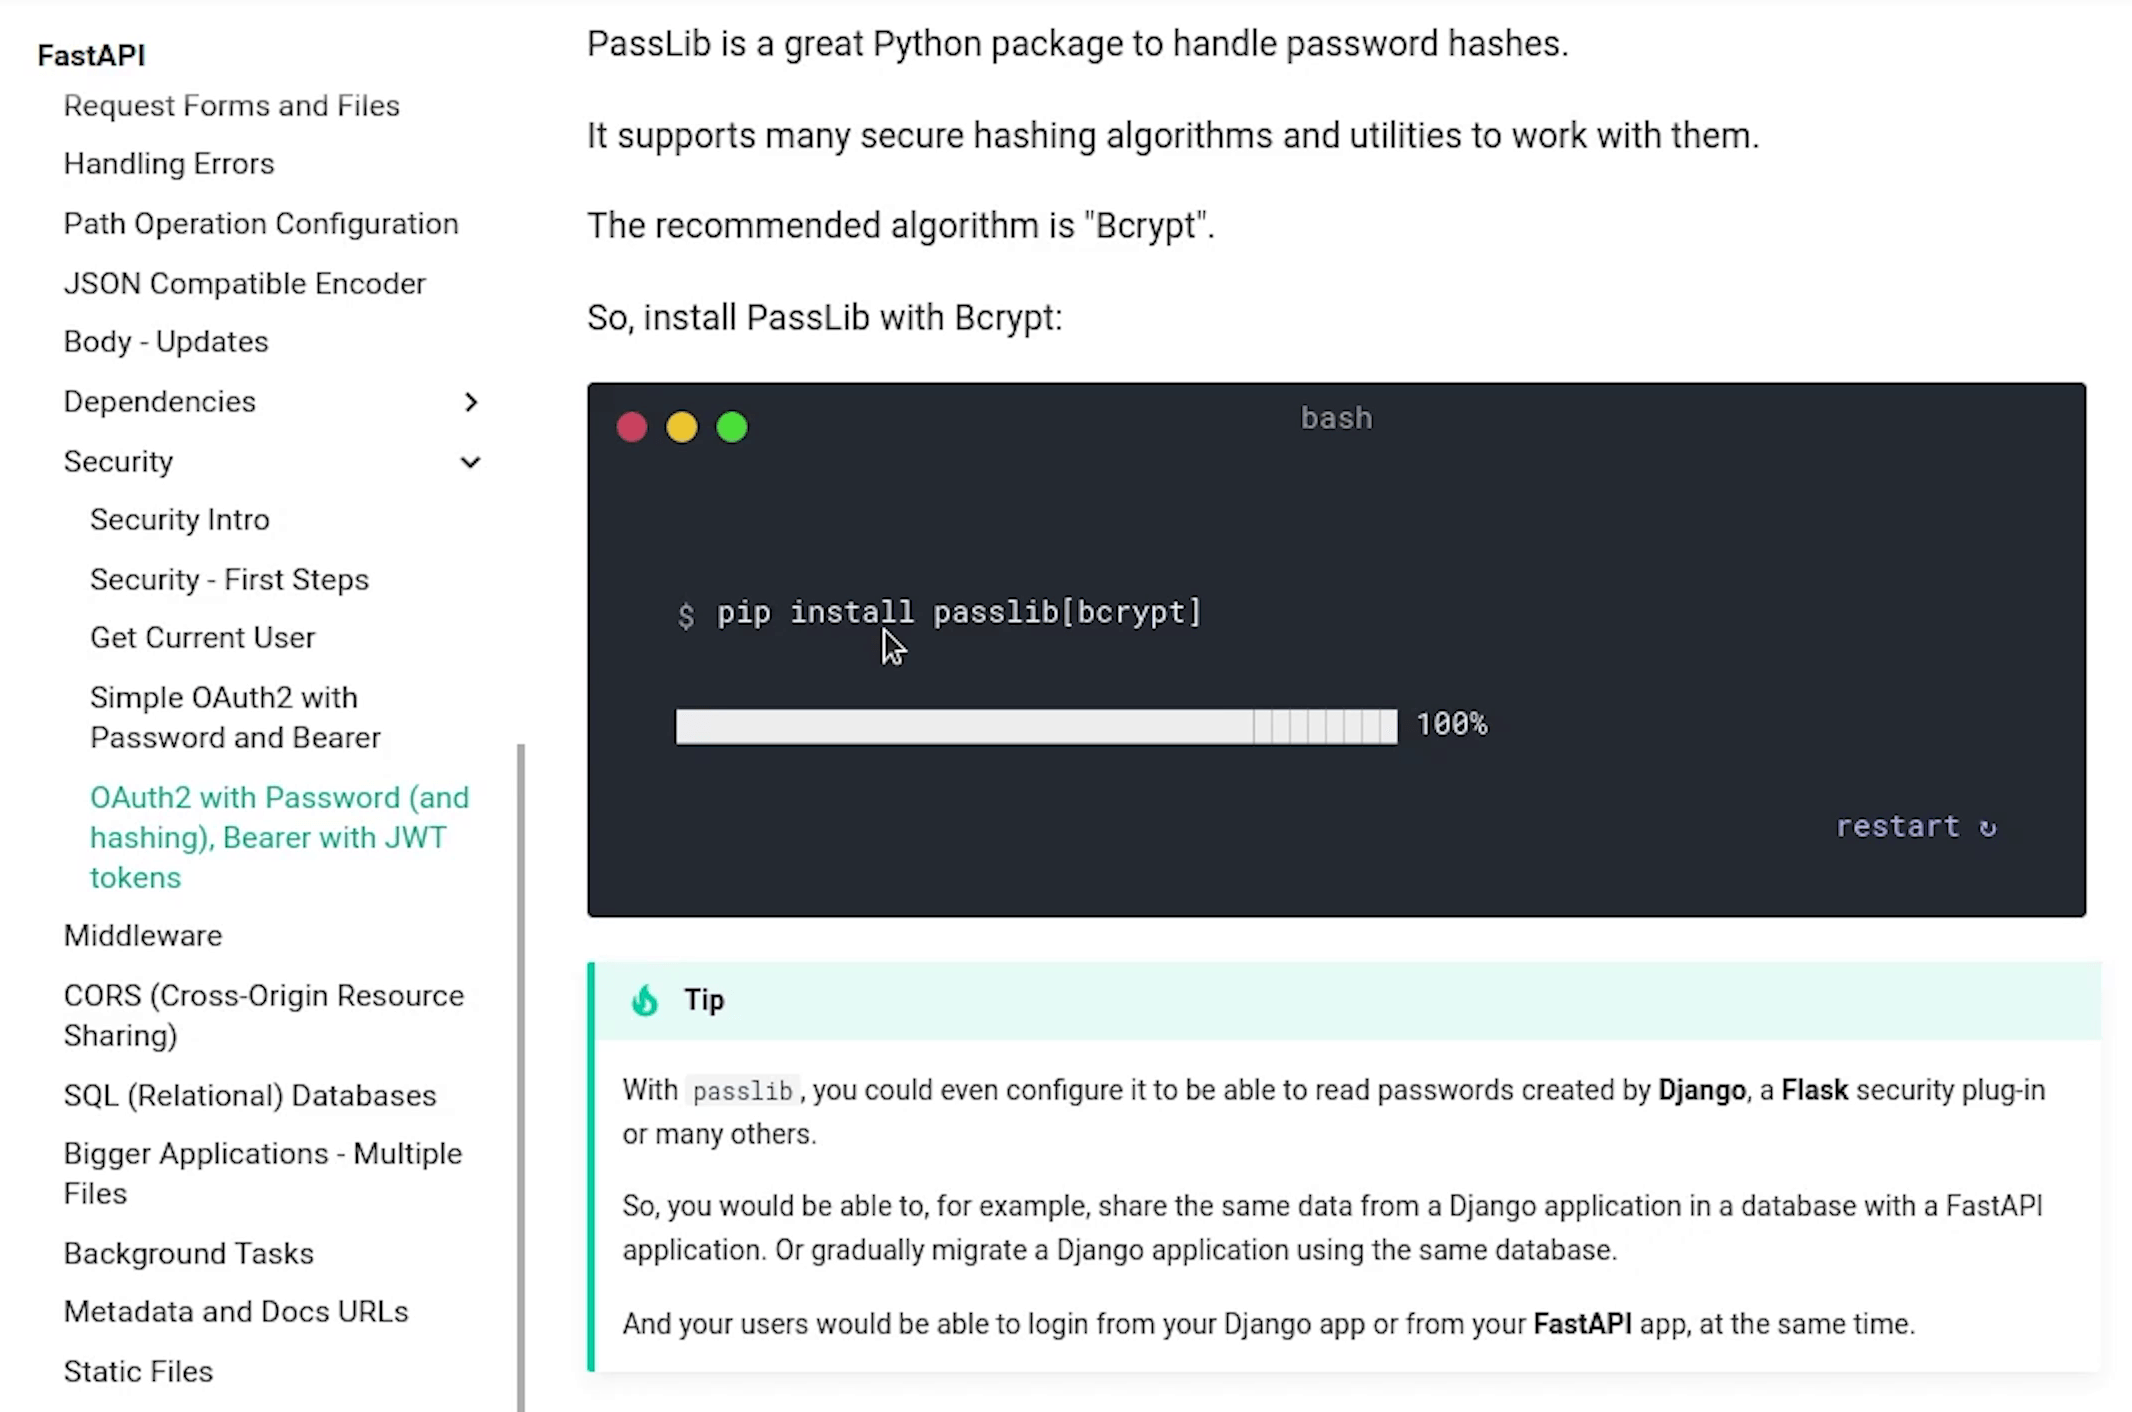Click the FastAPI sidebar title
This screenshot has width=2132, height=1412.
point(91,55)
